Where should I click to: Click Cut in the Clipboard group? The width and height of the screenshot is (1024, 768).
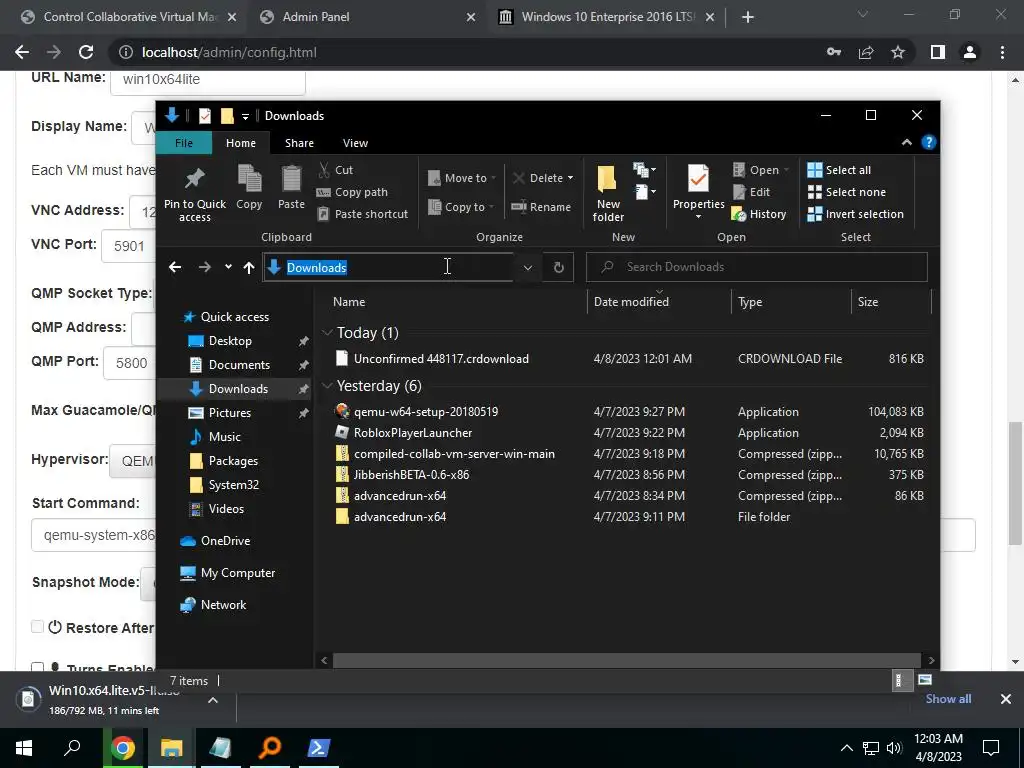(x=336, y=170)
